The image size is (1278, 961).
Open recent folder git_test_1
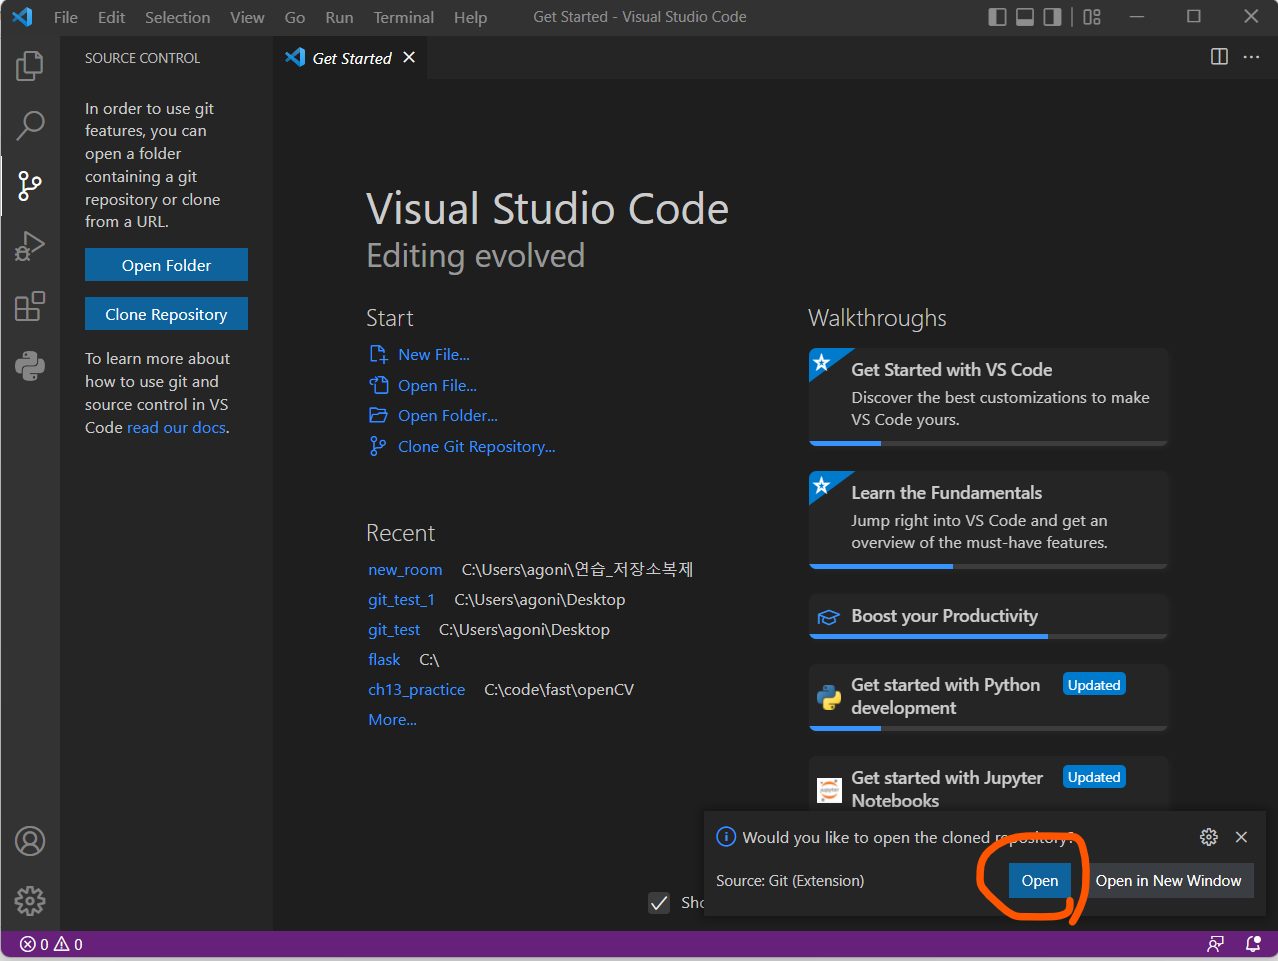(401, 599)
